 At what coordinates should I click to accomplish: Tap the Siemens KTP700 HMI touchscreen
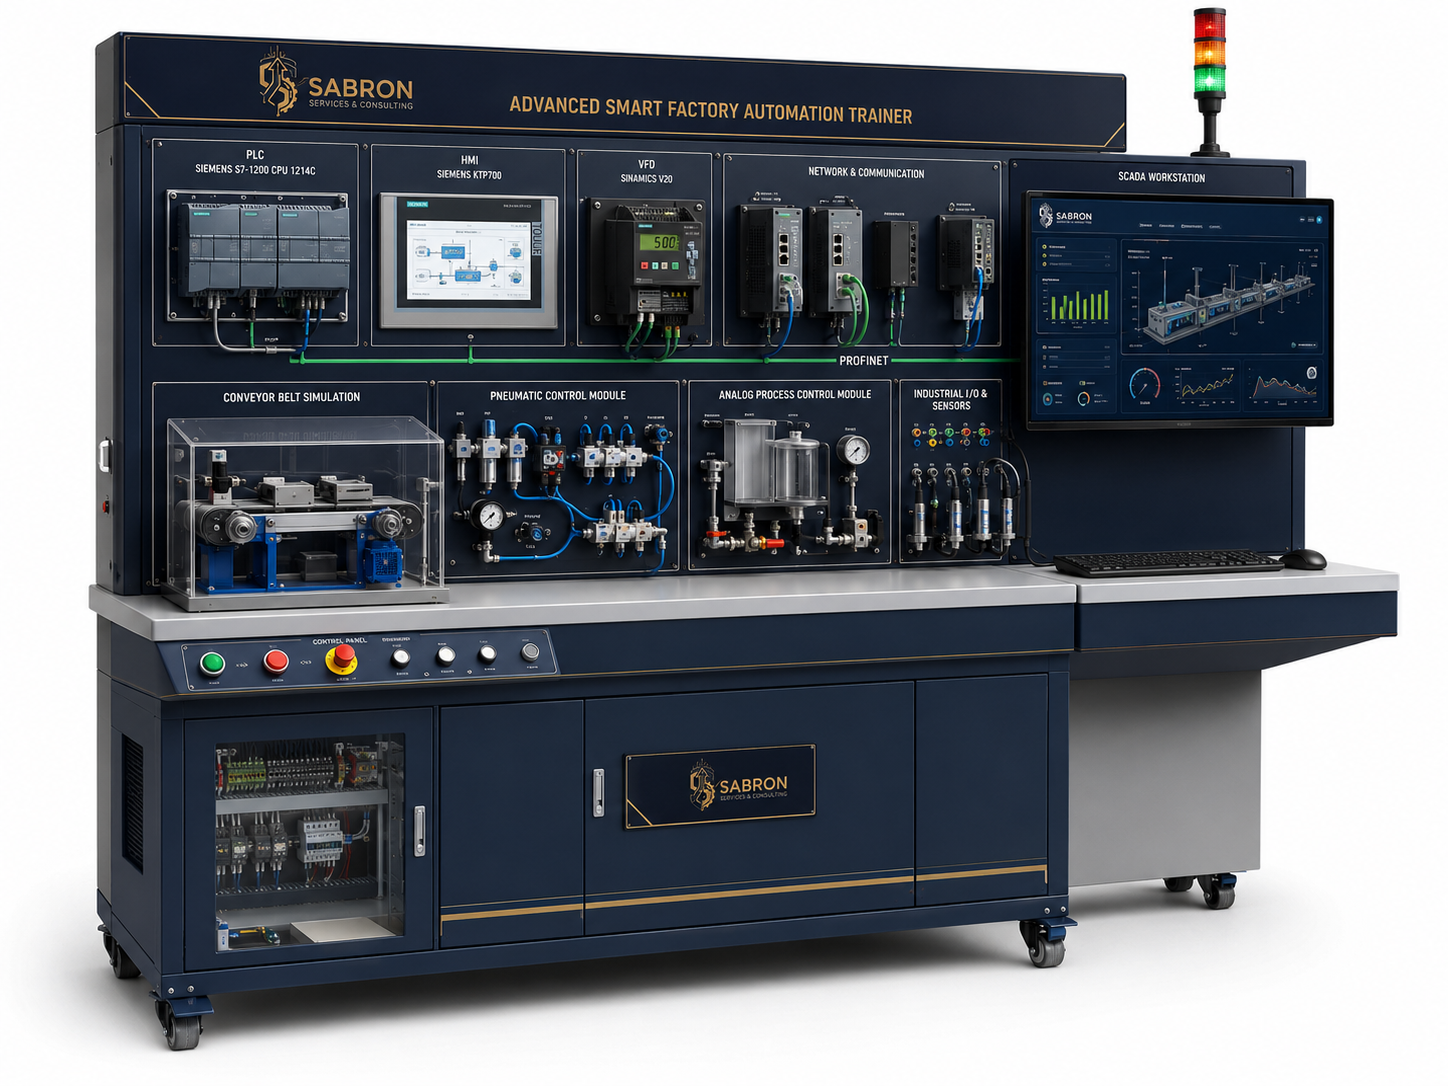tap(468, 260)
